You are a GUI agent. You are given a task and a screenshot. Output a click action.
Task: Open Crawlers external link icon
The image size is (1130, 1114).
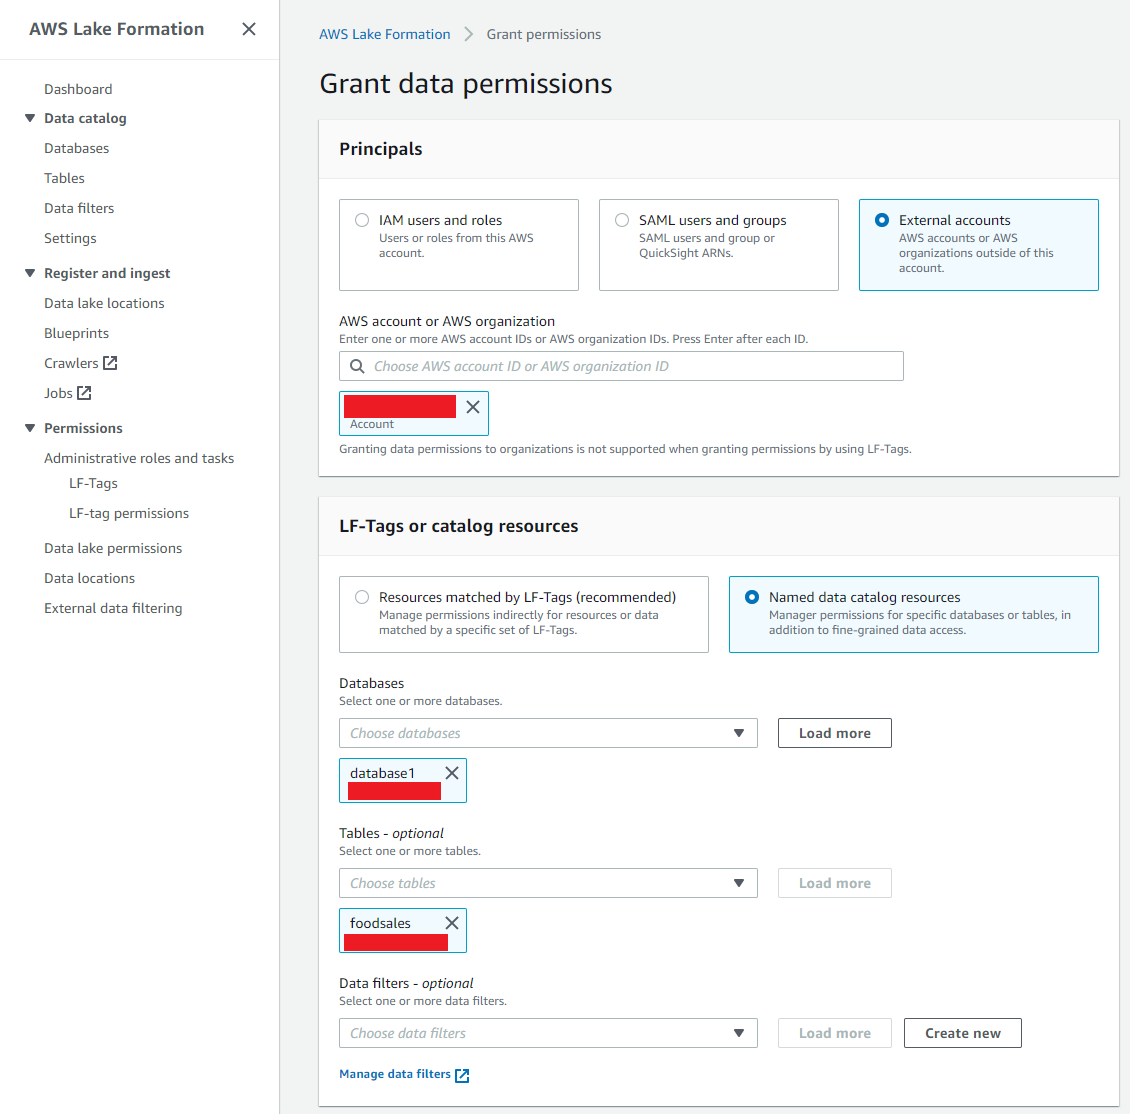click(110, 363)
